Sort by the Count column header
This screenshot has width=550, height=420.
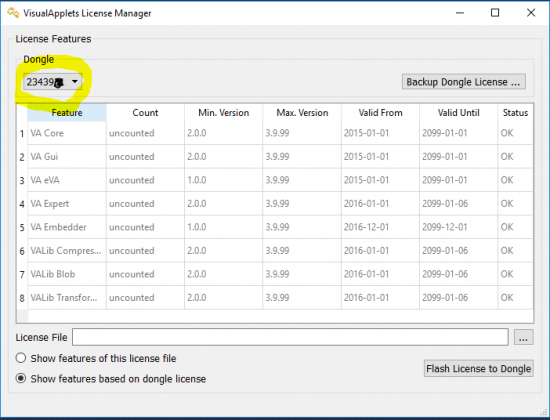coord(145,113)
